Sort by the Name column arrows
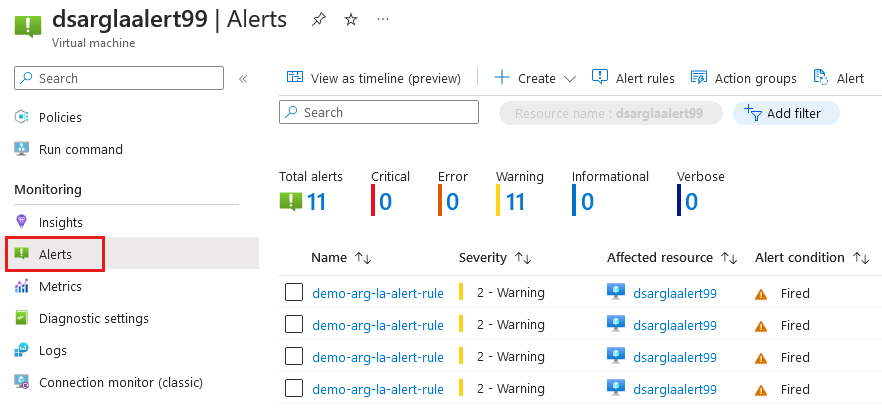Image resolution: width=882 pixels, height=410 pixels. [x=363, y=258]
